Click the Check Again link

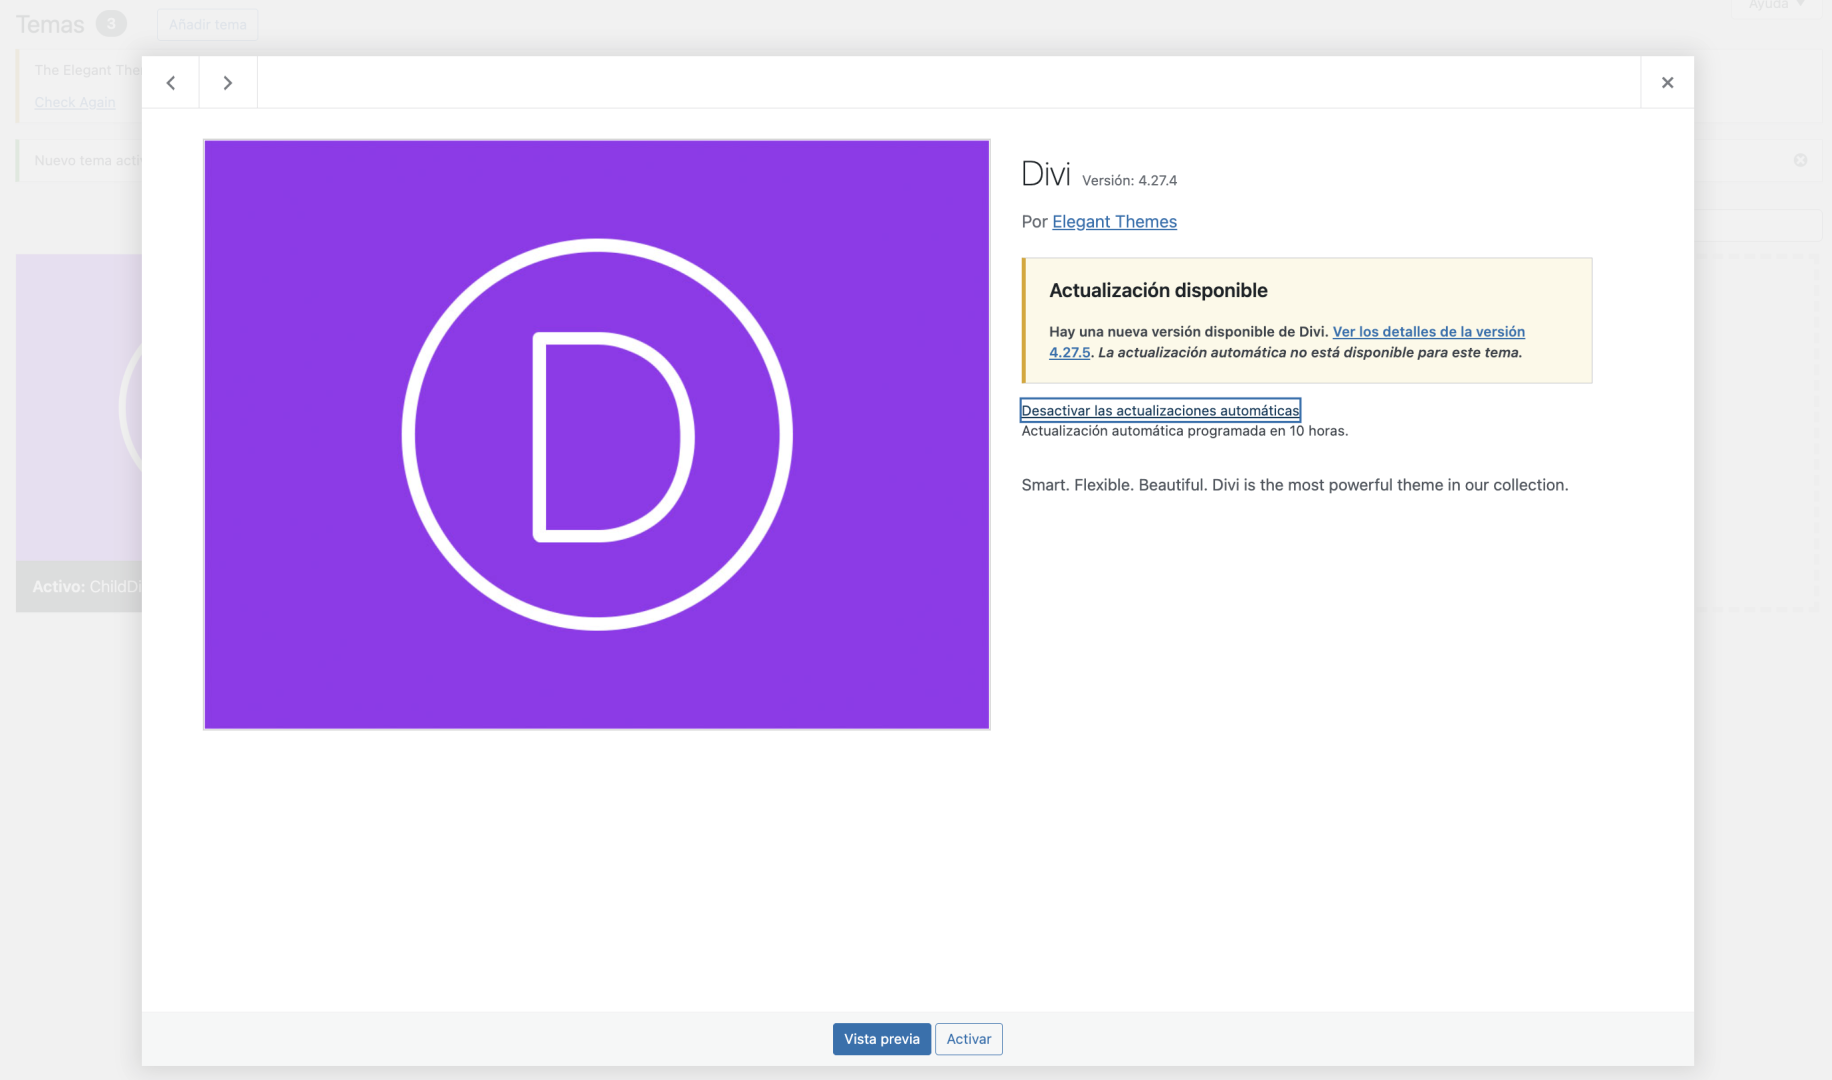pos(75,102)
